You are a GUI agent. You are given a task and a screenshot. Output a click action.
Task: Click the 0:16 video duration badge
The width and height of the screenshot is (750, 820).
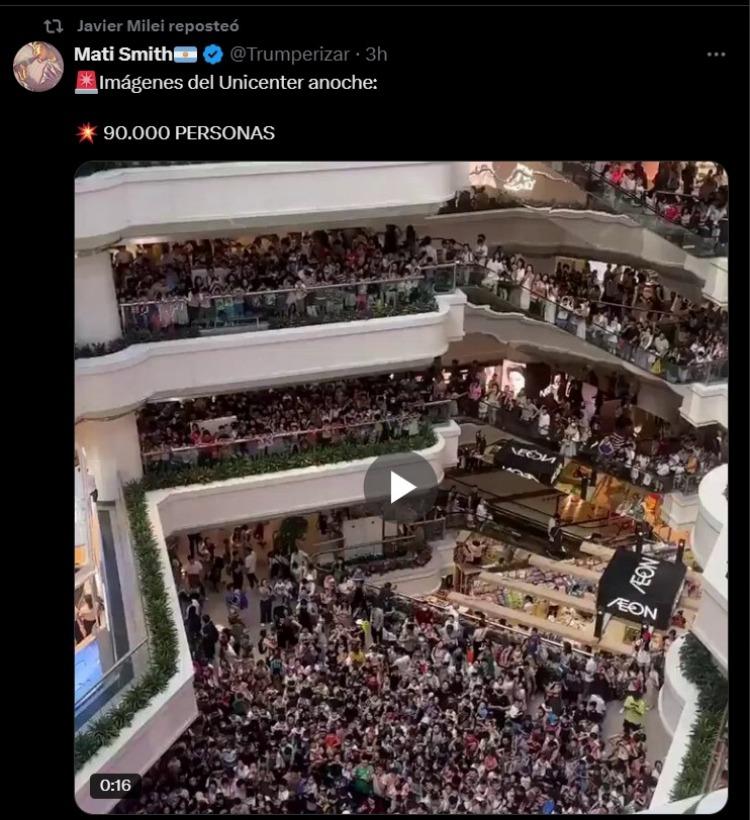pyautogui.click(x=115, y=785)
